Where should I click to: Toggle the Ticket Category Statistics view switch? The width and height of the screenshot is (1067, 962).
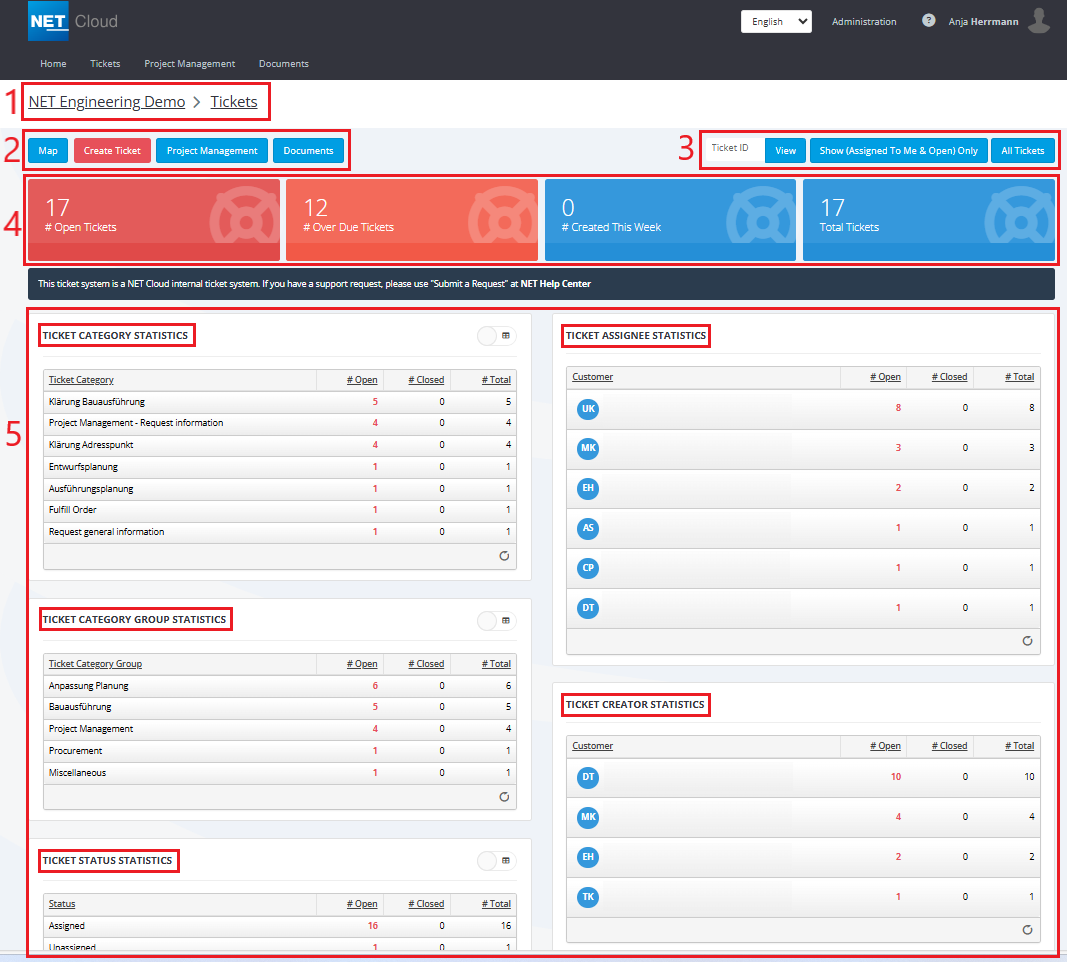(x=496, y=337)
